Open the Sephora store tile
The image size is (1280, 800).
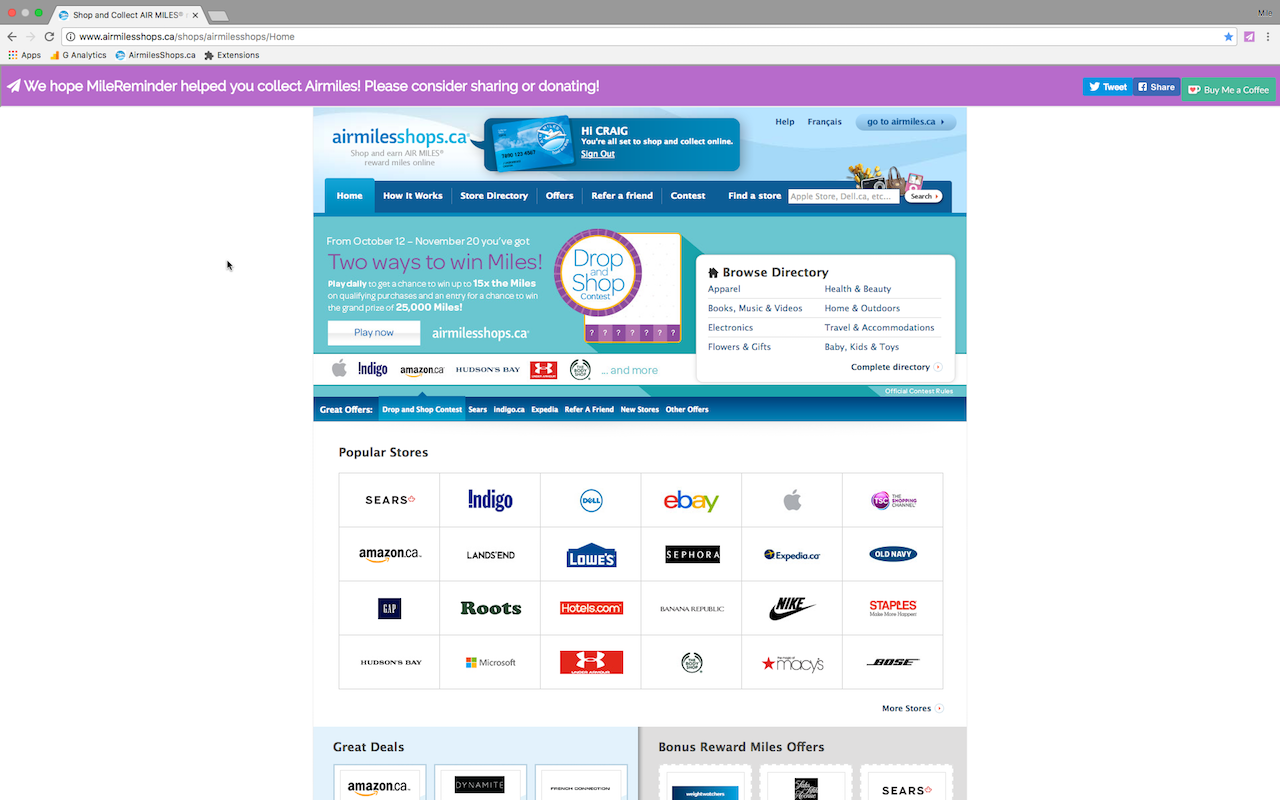691,554
